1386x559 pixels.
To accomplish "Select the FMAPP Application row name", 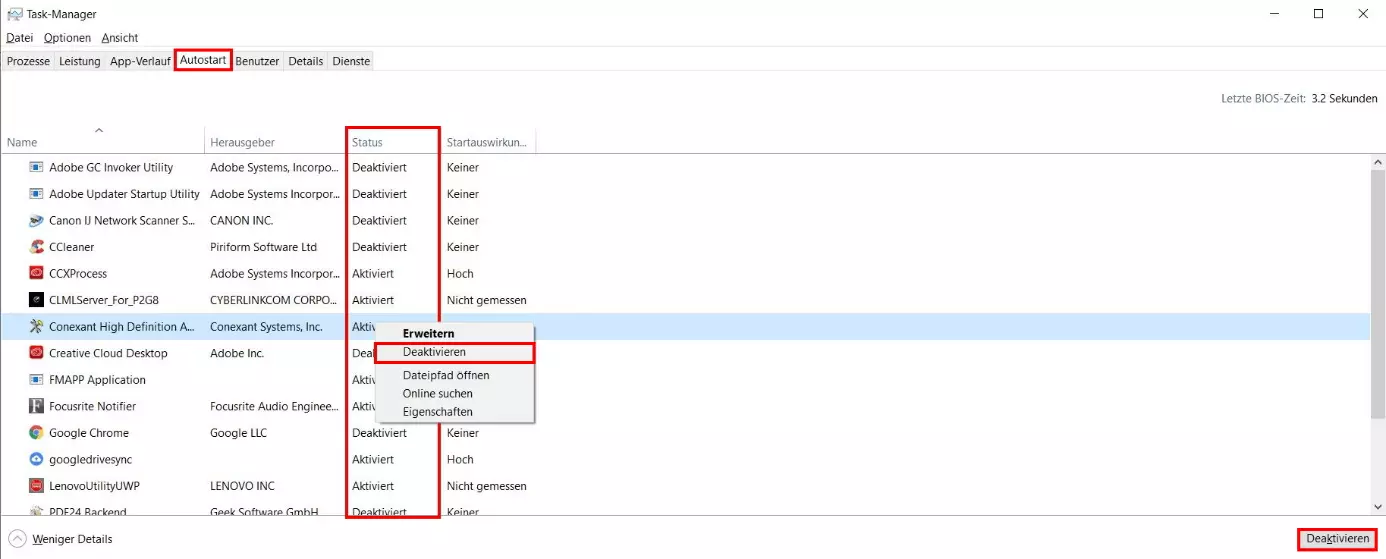I will [97, 380].
